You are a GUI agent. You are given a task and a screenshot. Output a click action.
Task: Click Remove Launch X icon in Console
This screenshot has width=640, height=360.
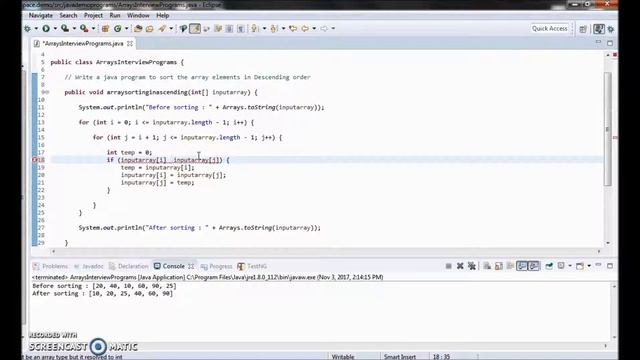click(460, 266)
